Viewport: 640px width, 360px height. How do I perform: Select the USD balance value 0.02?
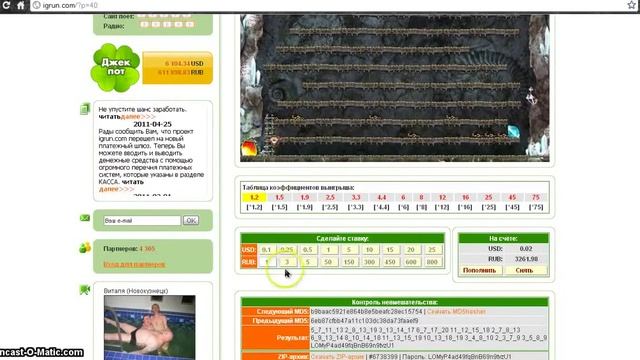[526, 248]
